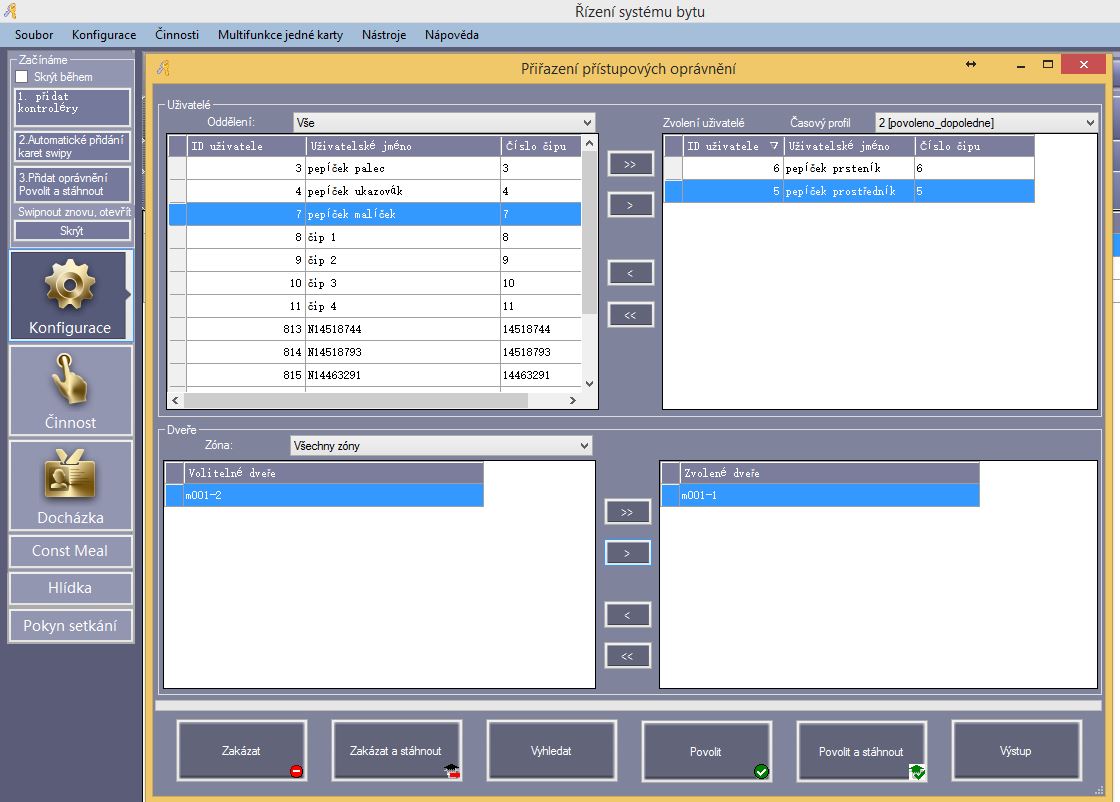Image resolution: width=1120 pixels, height=802 pixels.
Task: Remove selected door with the < button
Action: (627, 615)
